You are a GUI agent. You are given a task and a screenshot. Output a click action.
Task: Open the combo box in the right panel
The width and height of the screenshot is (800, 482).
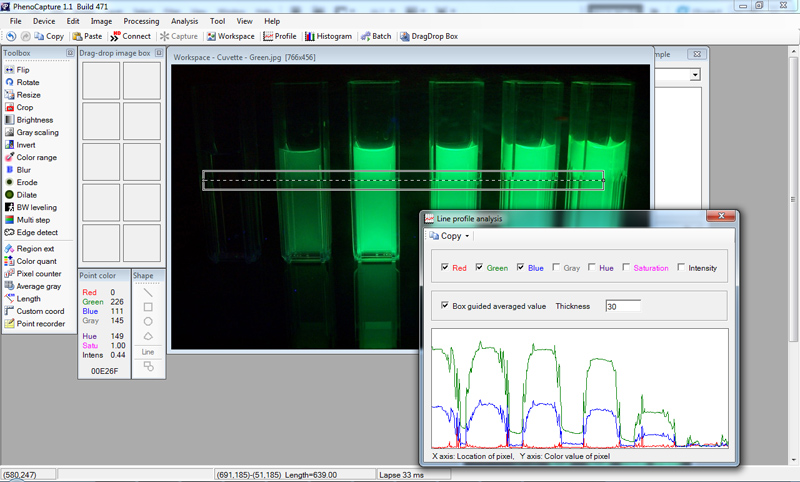694,75
